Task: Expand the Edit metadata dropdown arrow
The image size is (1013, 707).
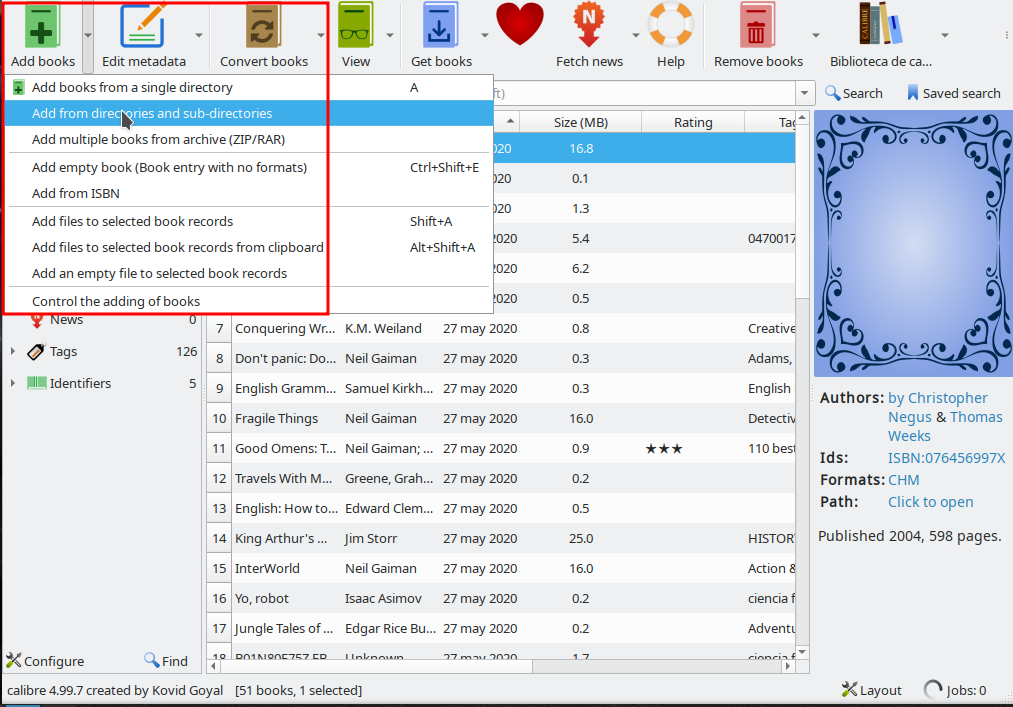Action: point(199,36)
